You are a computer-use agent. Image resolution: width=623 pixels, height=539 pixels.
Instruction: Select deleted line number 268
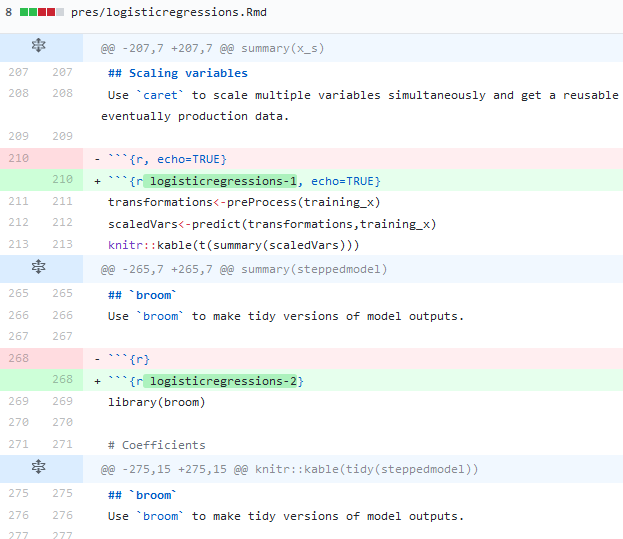click(19, 358)
